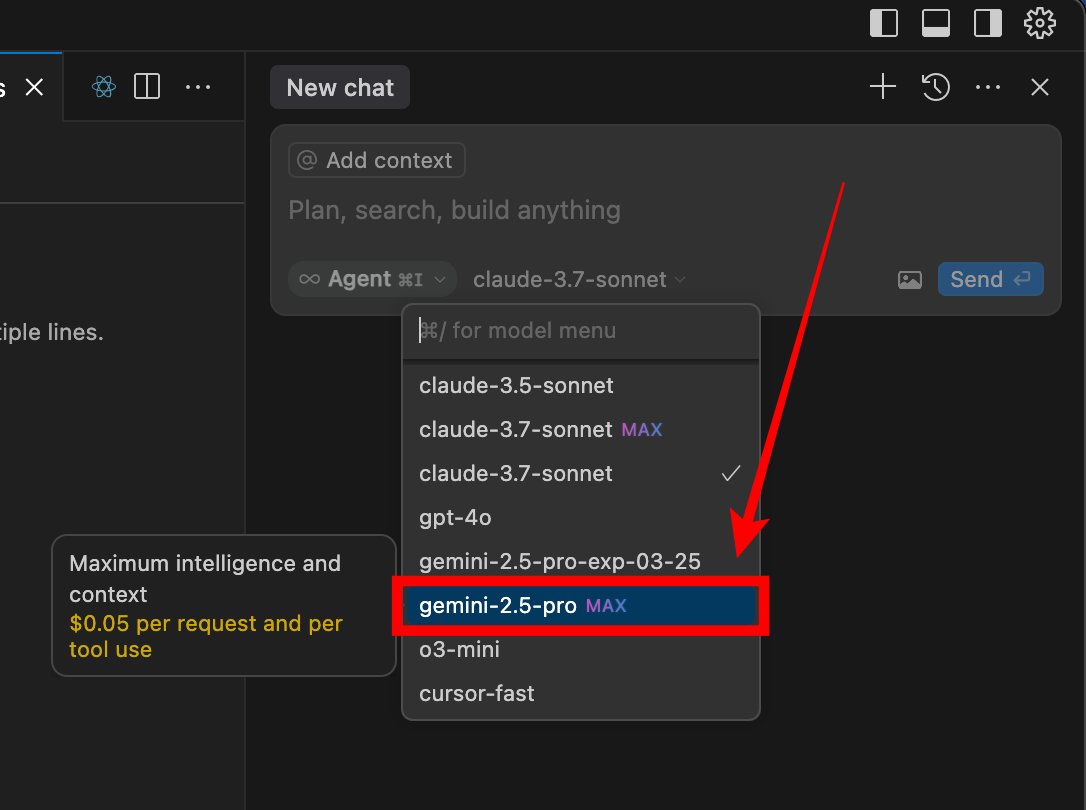Select claude-3.7-sonnet MAX model option
This screenshot has height=810, width=1086.
click(580, 429)
